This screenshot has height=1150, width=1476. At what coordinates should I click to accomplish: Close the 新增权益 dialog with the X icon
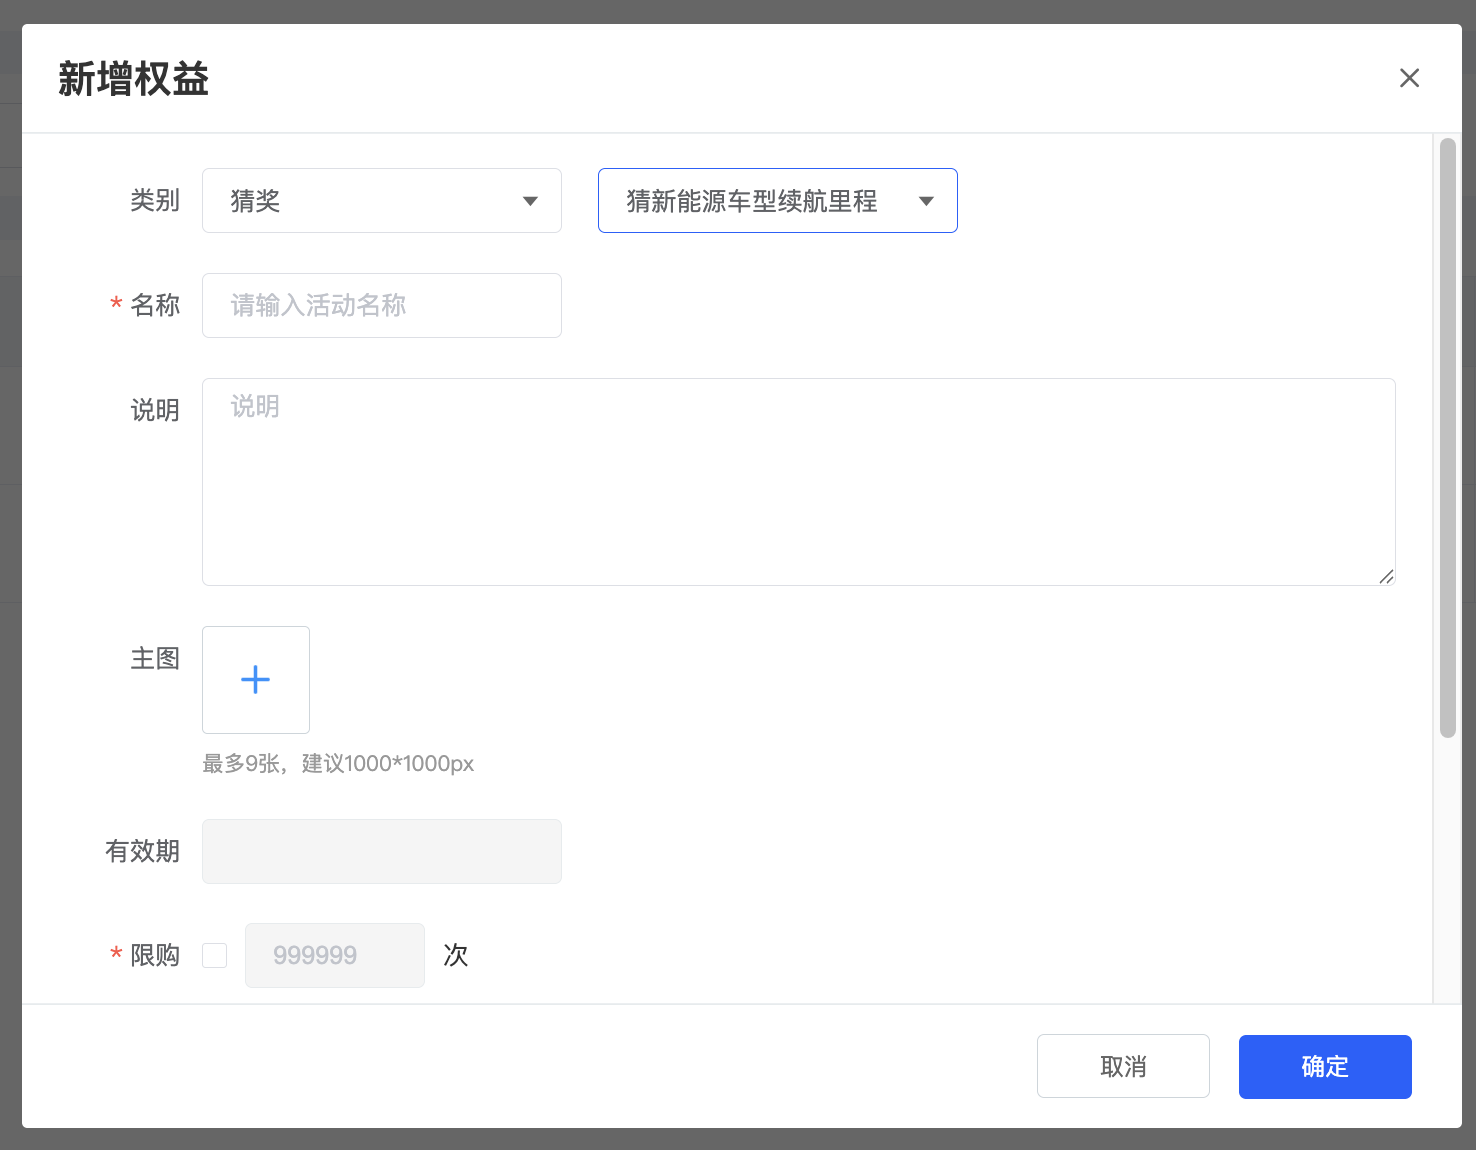1409,78
